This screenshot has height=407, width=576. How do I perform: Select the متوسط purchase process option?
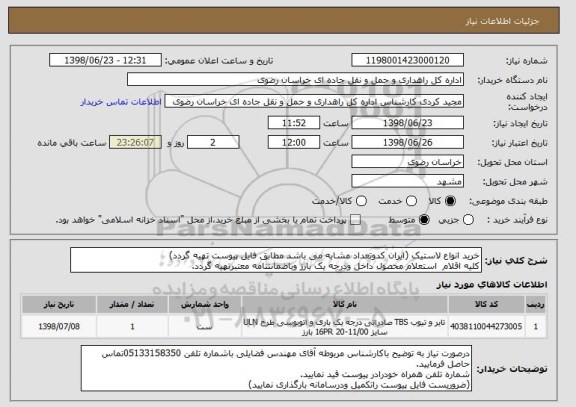point(424,220)
